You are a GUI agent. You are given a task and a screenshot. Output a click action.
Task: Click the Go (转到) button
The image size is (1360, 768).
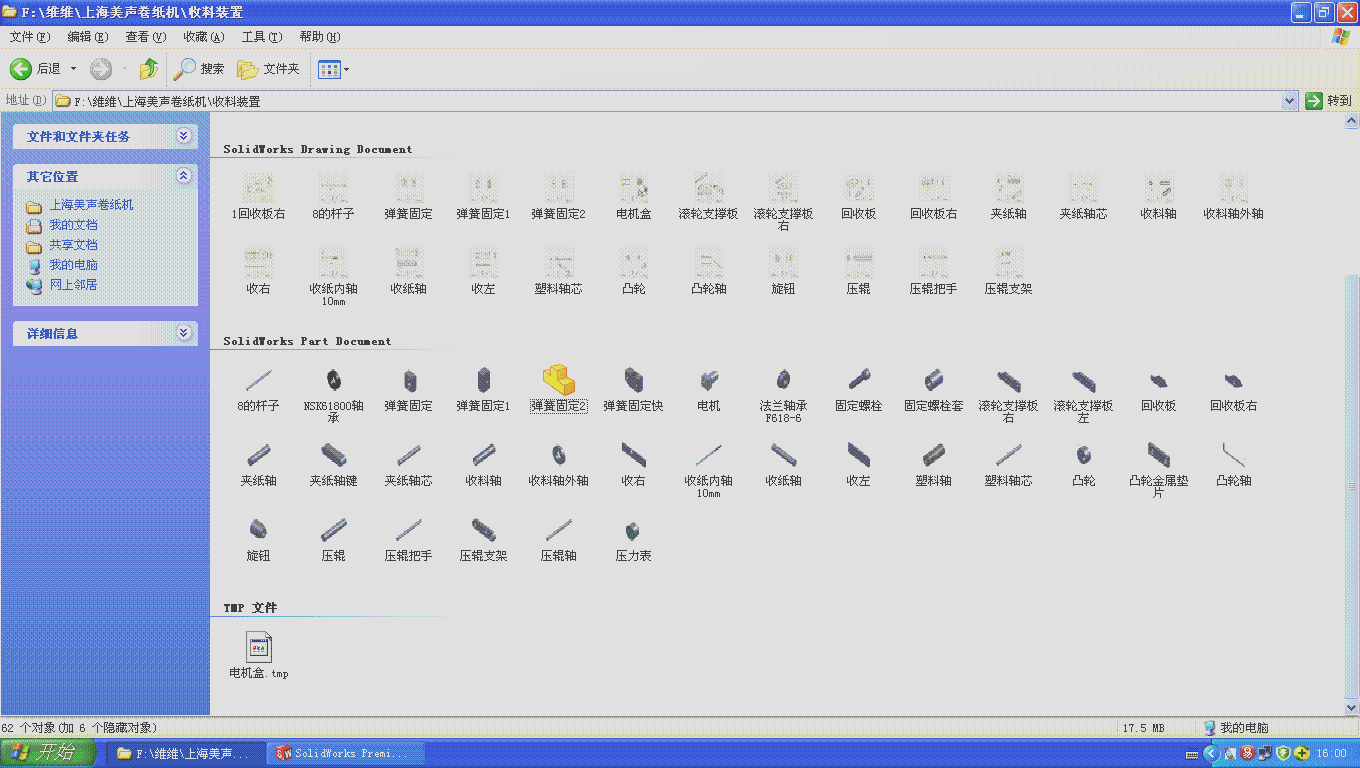point(1328,101)
